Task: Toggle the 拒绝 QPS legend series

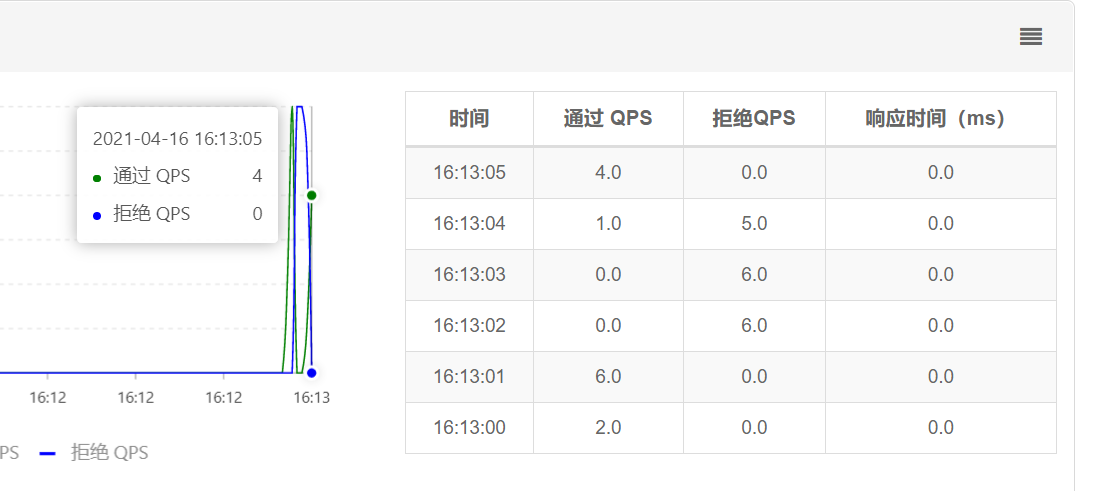Action: click(x=94, y=453)
